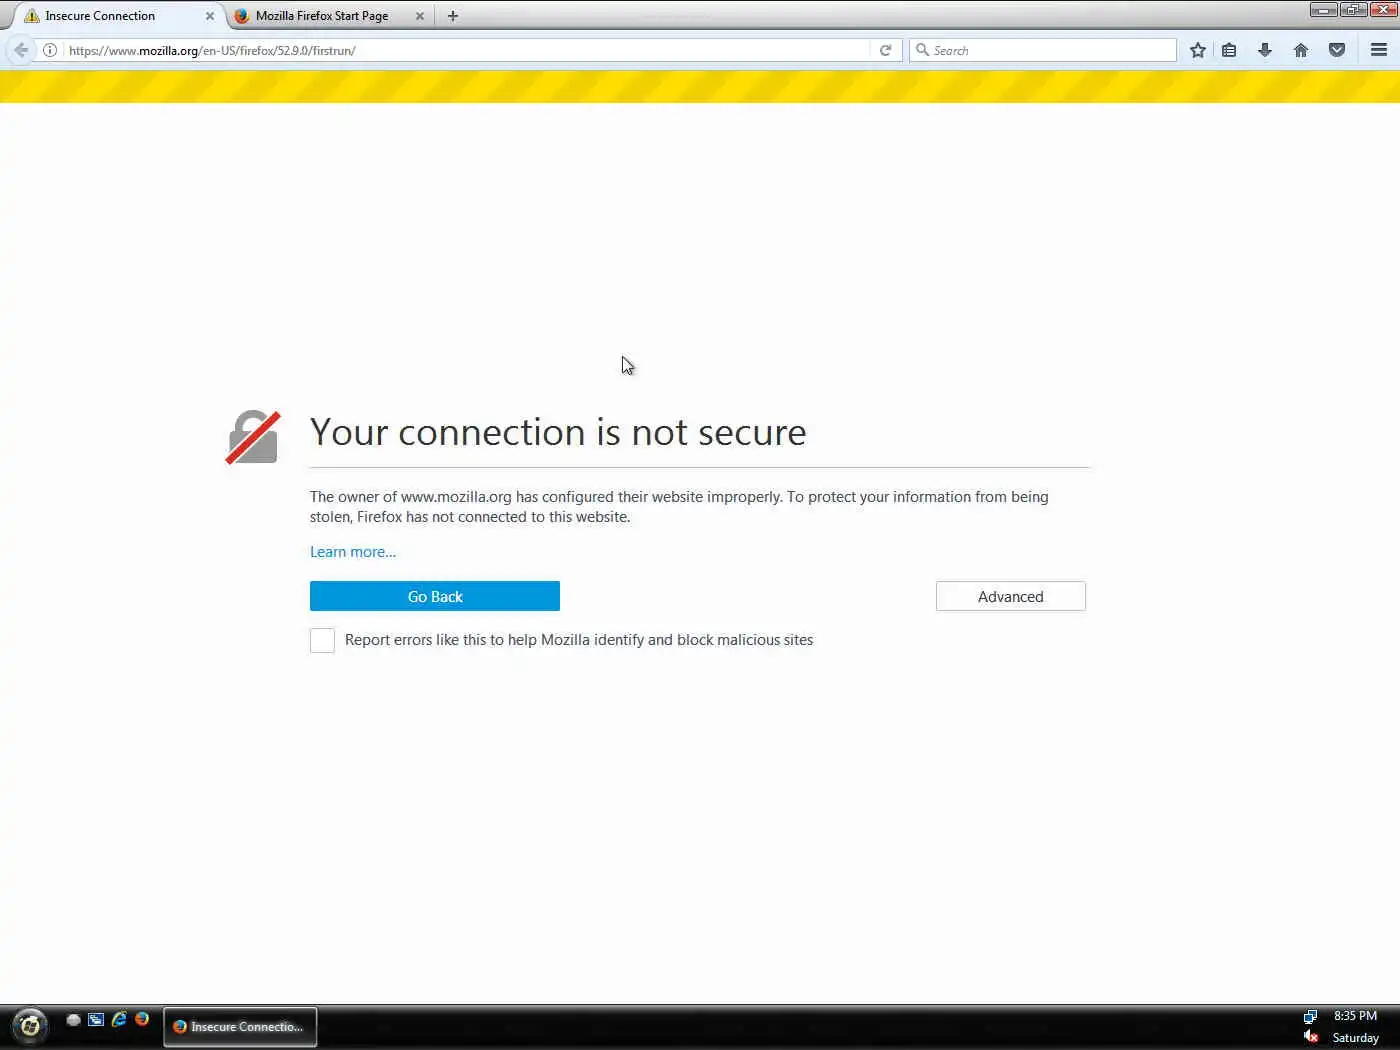Click the Your connection is not secure heading
1400x1050 pixels.
[558, 432]
